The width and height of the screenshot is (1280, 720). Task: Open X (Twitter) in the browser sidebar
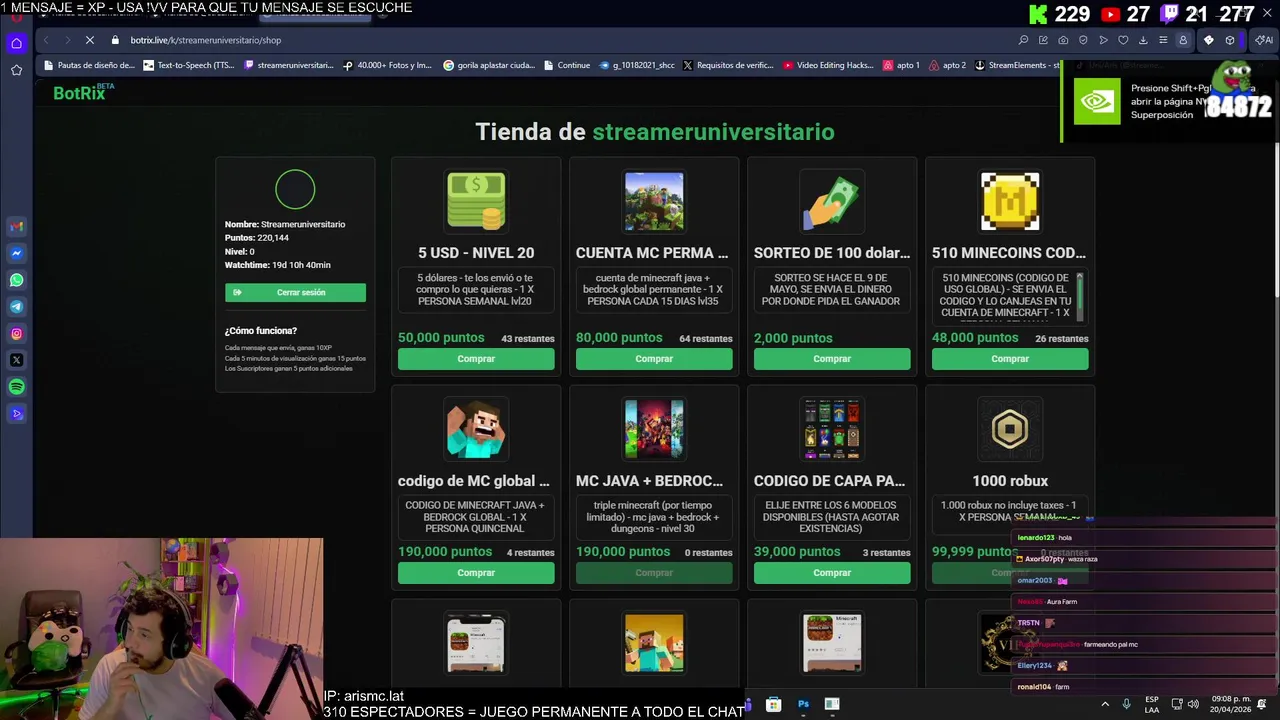click(16, 360)
